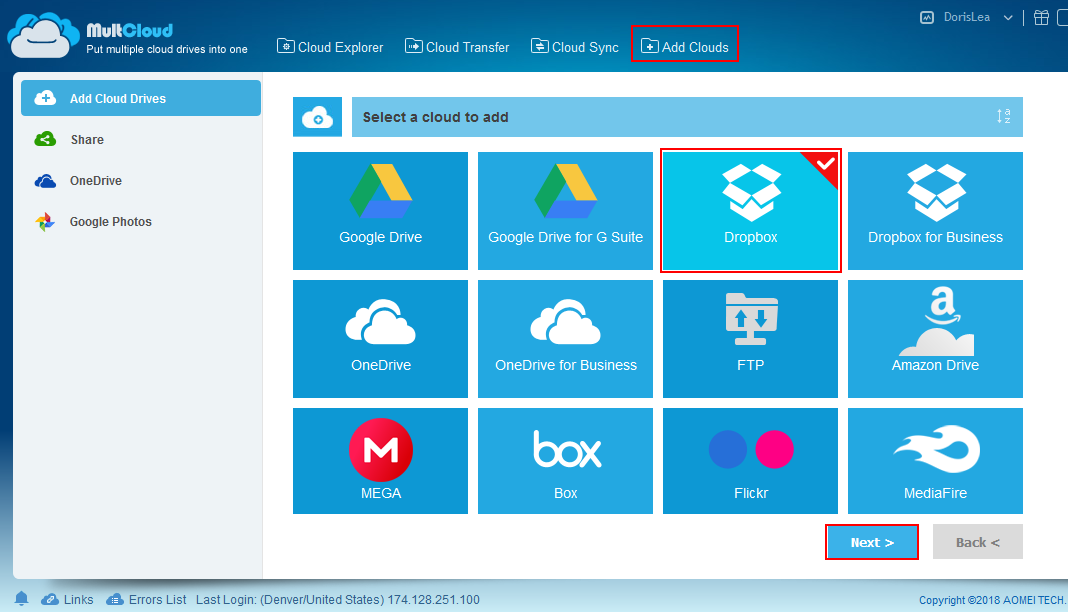1068x612 pixels.
Task: Switch to Cloud Transfer tab
Action: click(457, 47)
